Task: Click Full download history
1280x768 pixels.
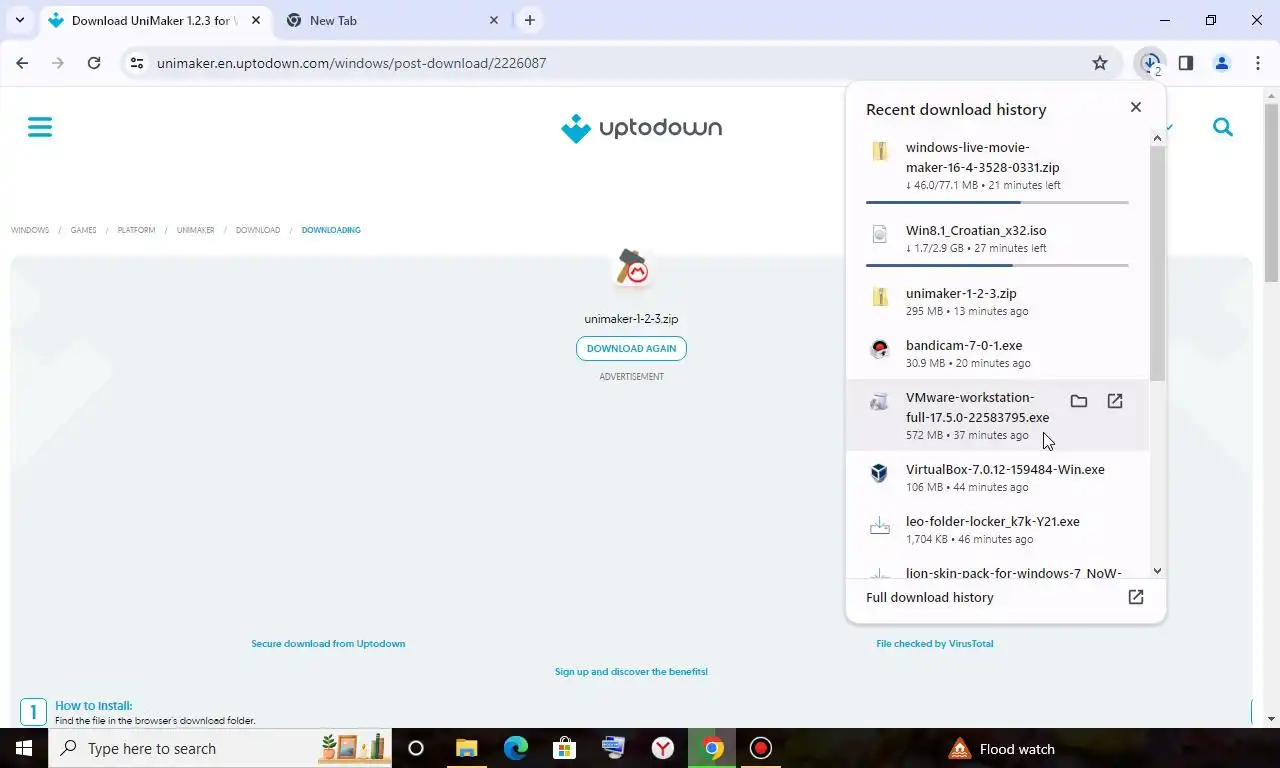Action: pos(930,597)
